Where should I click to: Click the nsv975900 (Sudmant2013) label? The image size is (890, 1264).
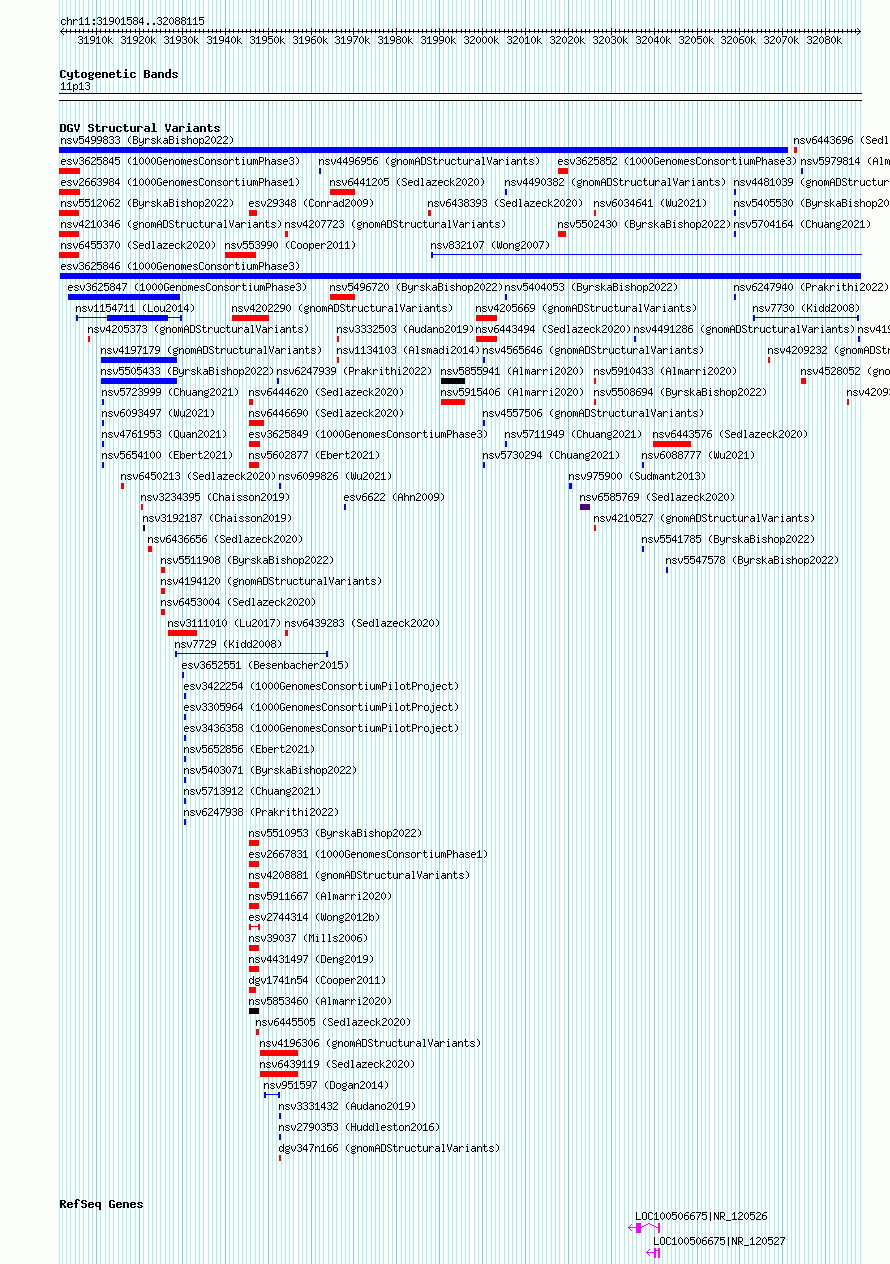636,476
